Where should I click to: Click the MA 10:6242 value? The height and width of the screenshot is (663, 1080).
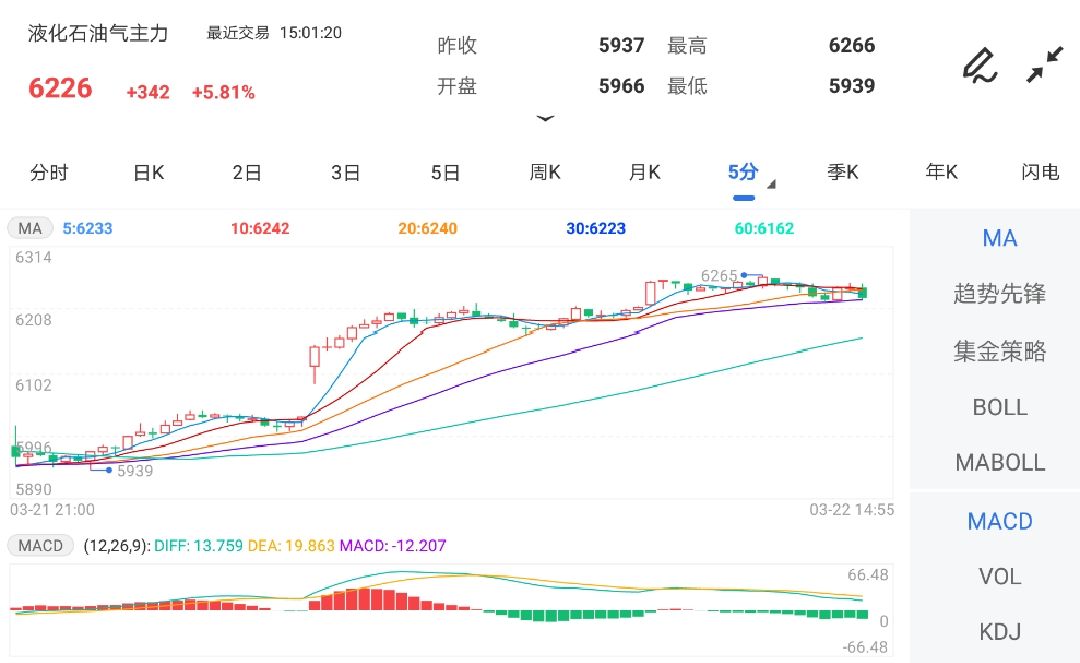[260, 229]
